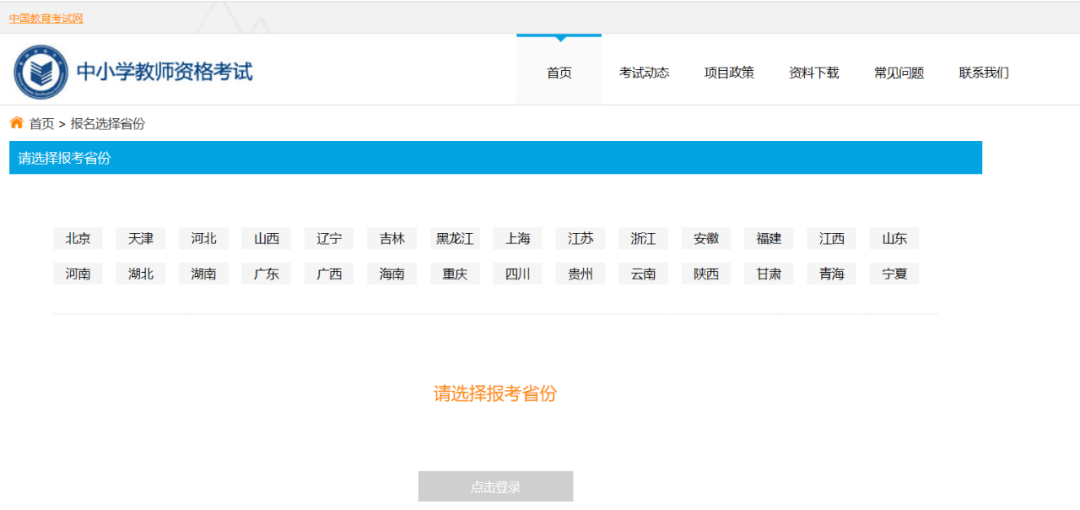Image resolution: width=1080 pixels, height=510 pixels.
Task: Click the 中小学教师资格考试 site title
Action: [x=165, y=72]
